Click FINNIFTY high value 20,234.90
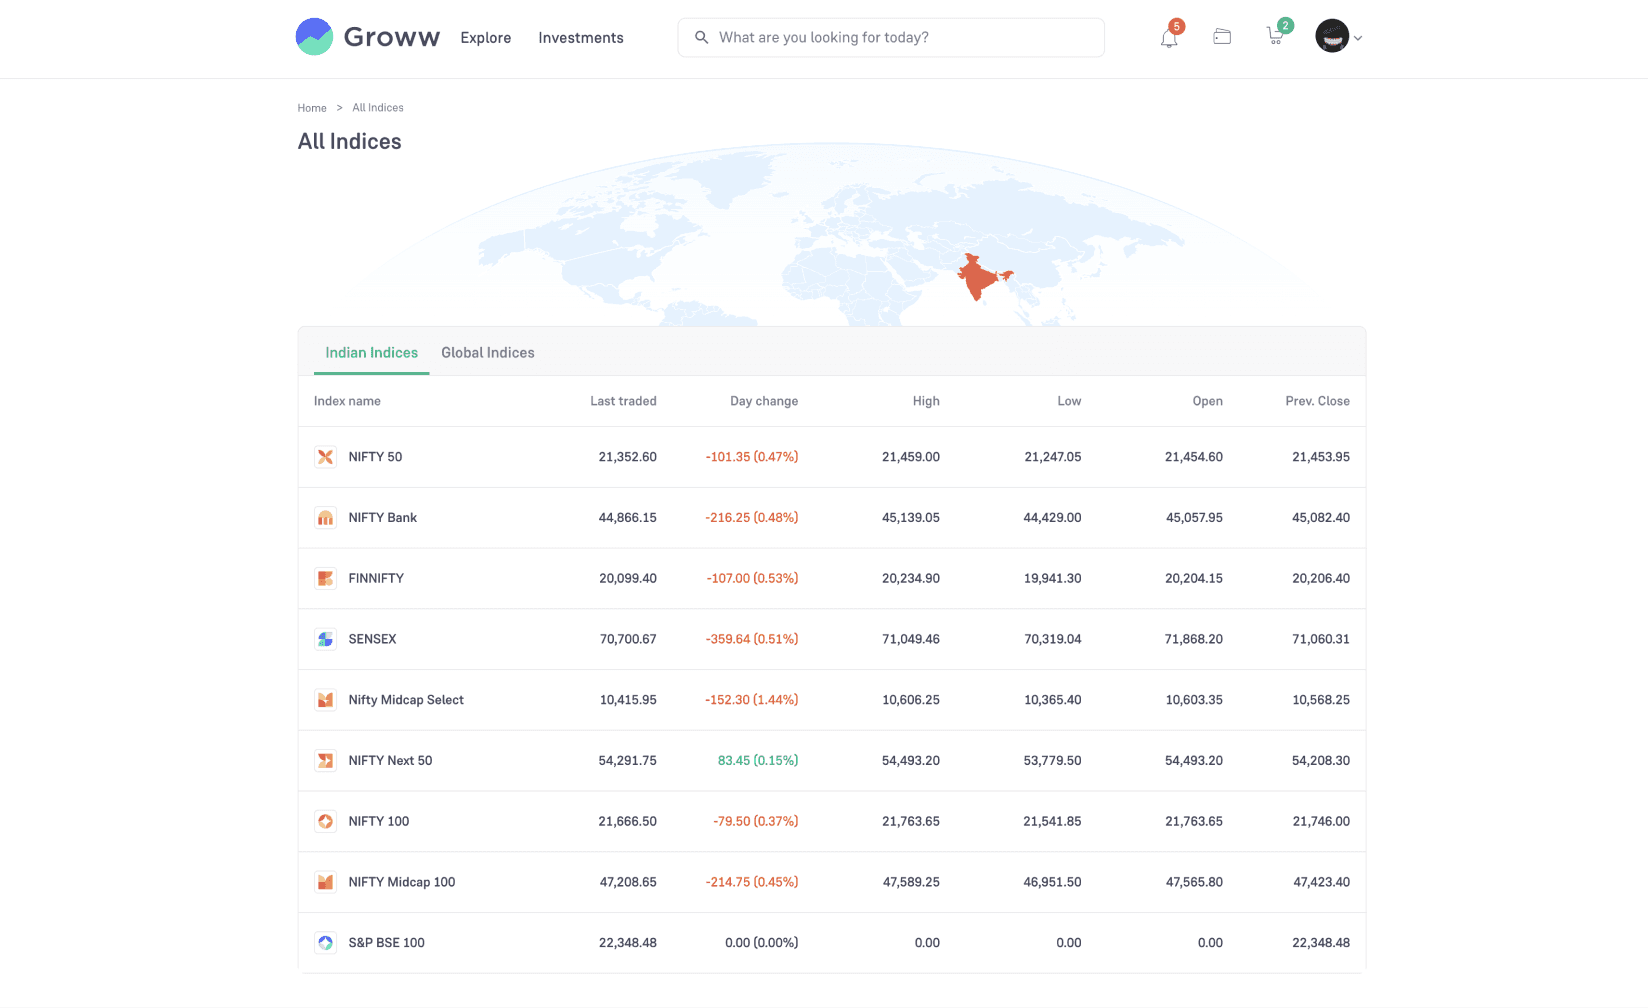The height and width of the screenshot is (1008, 1648). [x=911, y=578]
